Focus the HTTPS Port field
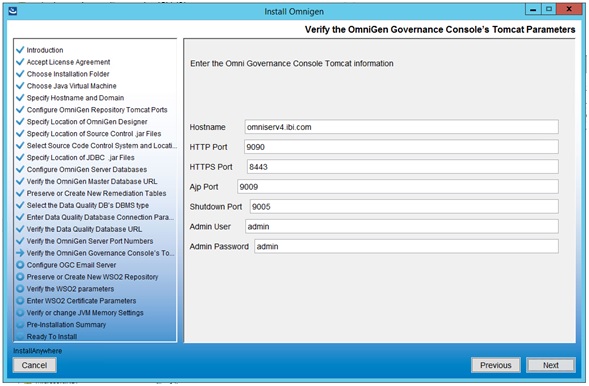 point(403,167)
